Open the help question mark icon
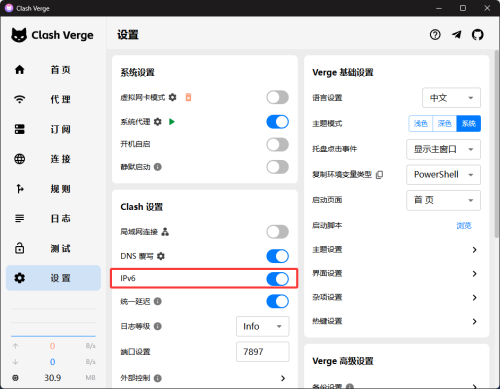 (x=435, y=35)
